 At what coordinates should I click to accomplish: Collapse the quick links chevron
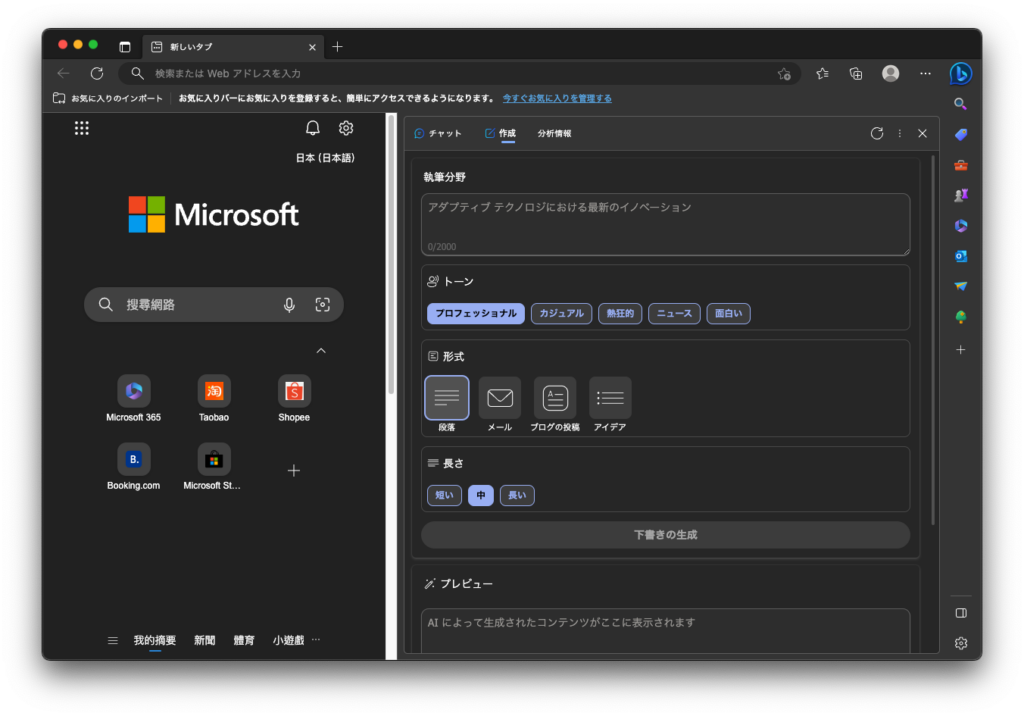pos(321,351)
